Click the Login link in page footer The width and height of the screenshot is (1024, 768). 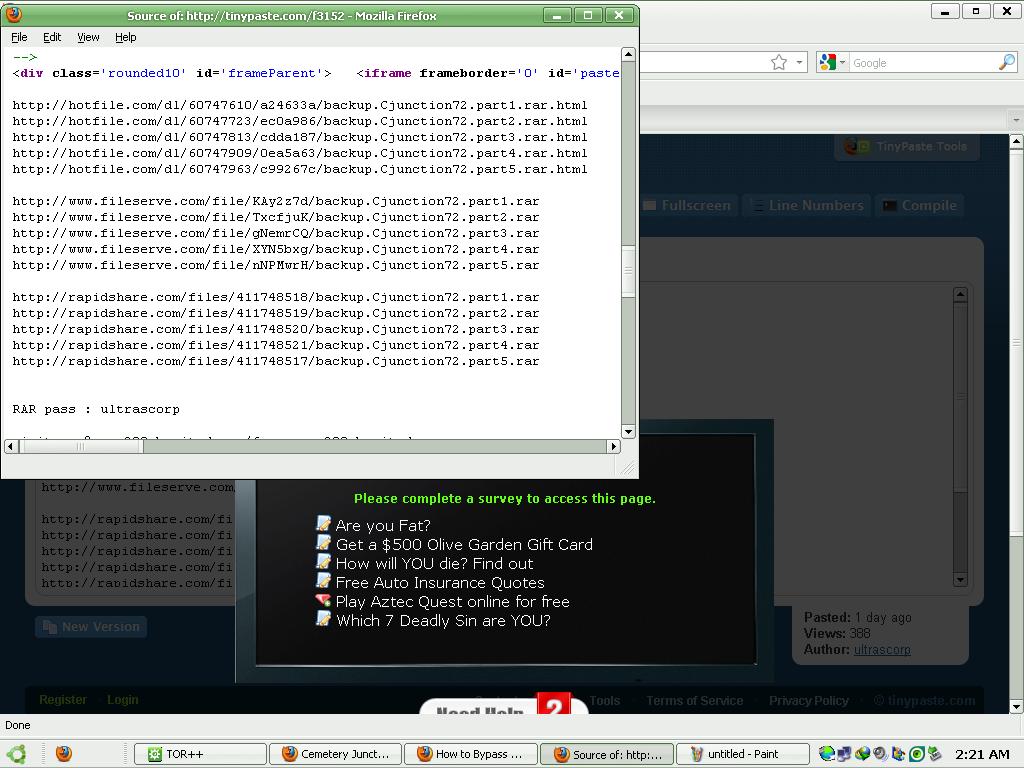click(123, 699)
